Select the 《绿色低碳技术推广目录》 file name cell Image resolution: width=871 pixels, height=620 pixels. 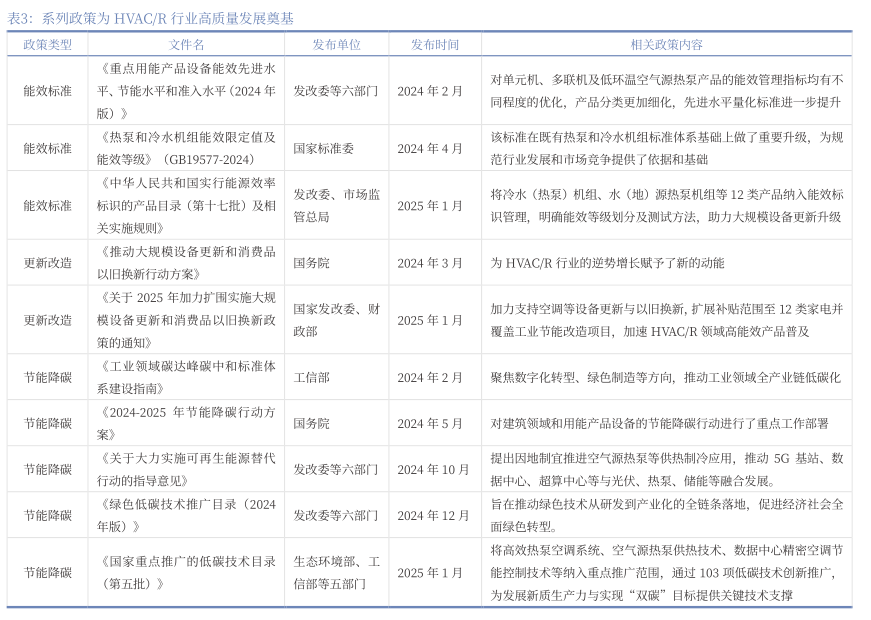(x=186, y=515)
